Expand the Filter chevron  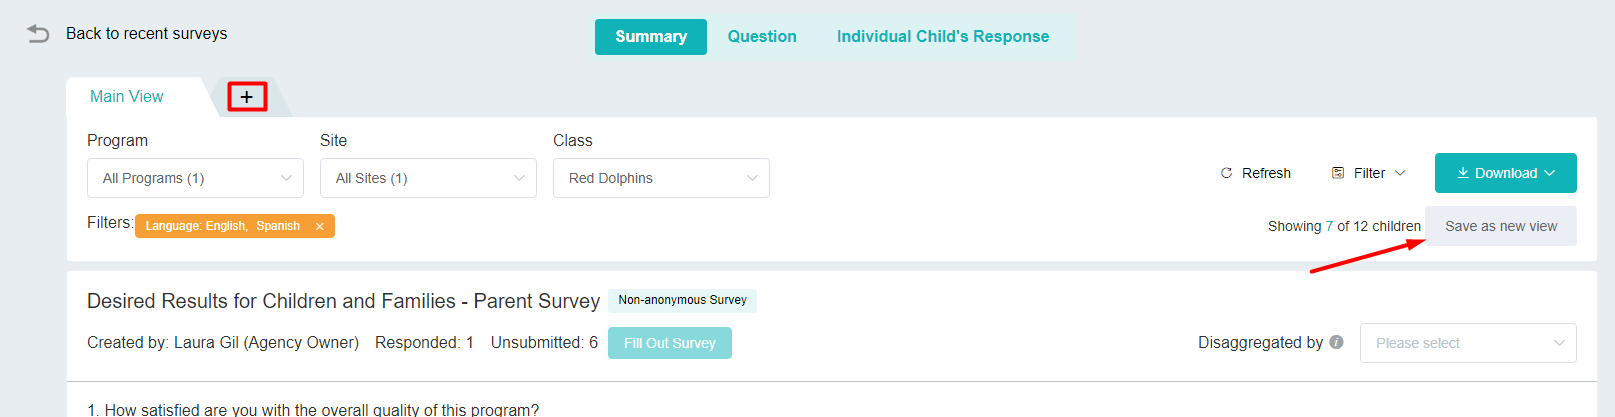pos(1400,173)
